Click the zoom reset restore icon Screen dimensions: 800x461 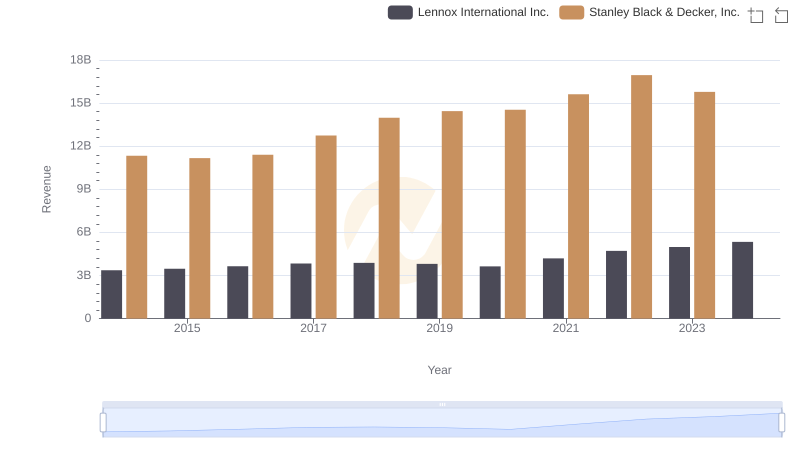tap(781, 15)
